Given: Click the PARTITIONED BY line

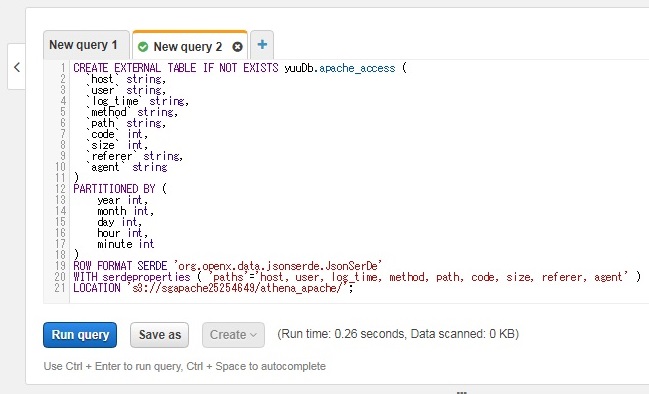Looking at the screenshot, I should point(120,189).
